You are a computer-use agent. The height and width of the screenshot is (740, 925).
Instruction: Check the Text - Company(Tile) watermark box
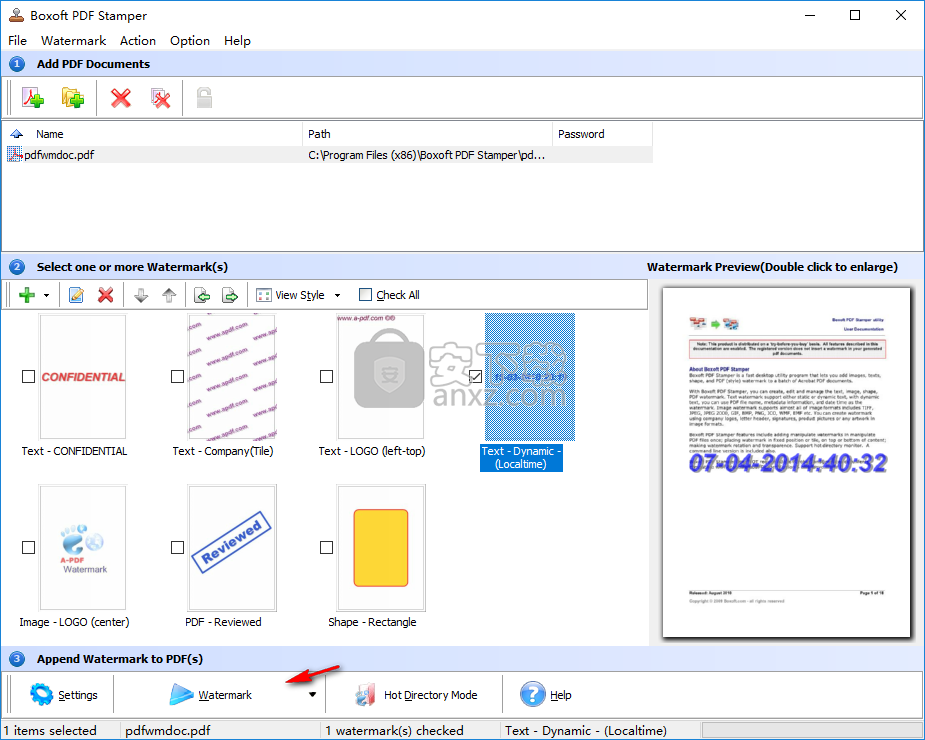click(x=178, y=376)
